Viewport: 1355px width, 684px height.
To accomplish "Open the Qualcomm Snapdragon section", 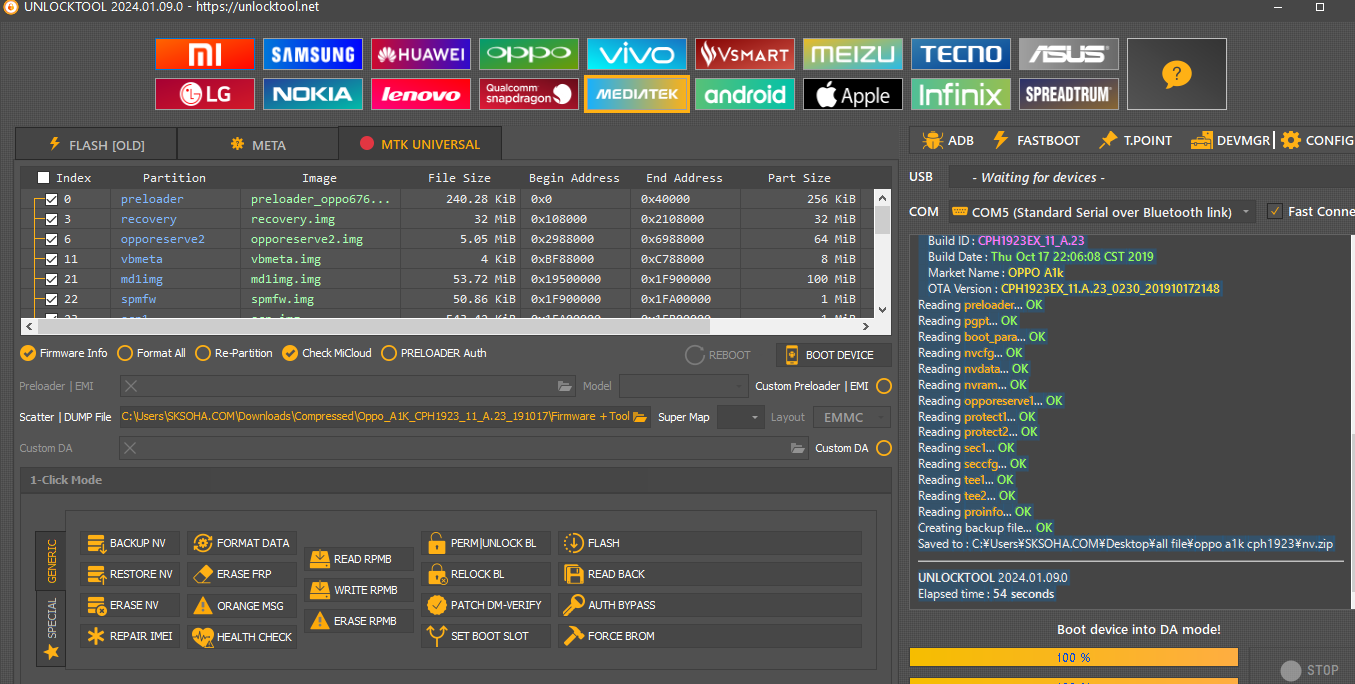I will click(x=529, y=94).
